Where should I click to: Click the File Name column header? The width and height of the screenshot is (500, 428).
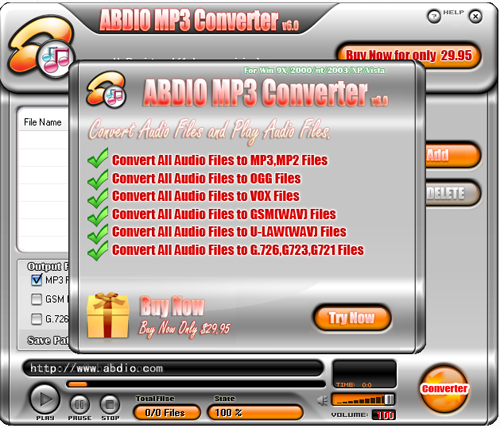tap(43, 122)
